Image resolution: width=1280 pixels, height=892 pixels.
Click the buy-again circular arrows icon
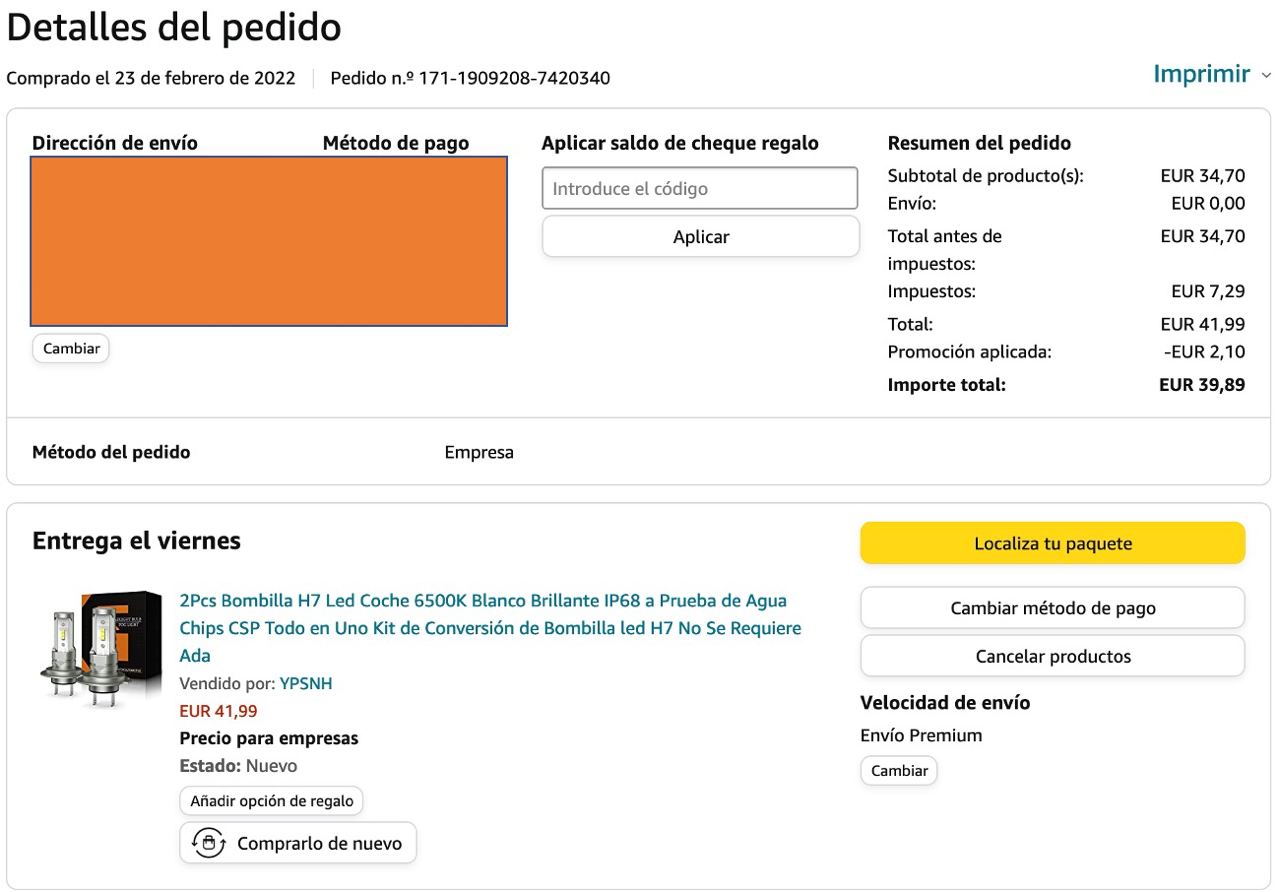click(208, 843)
